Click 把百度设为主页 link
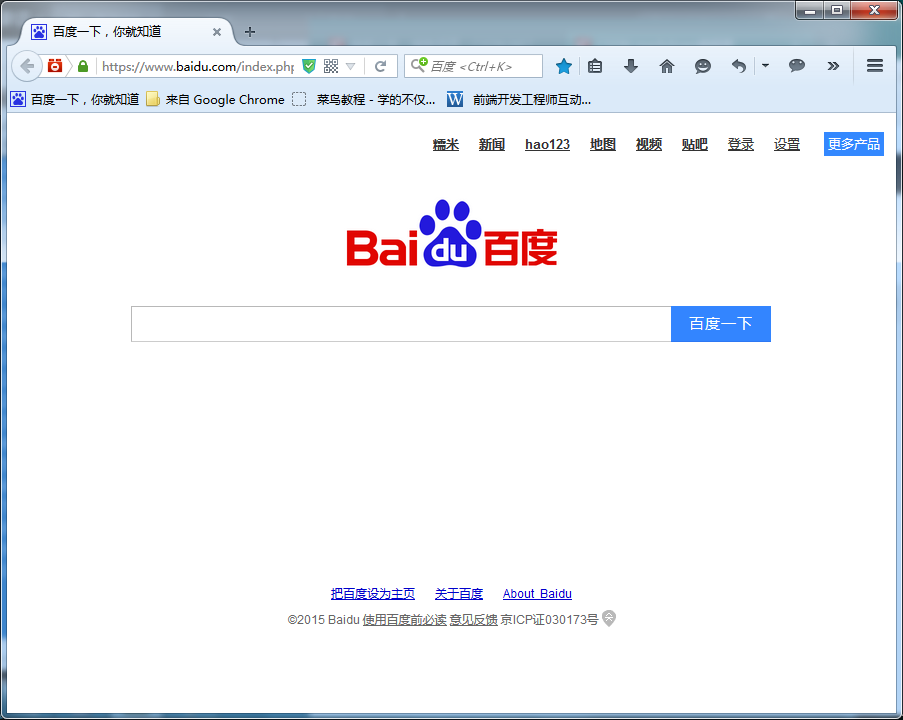The image size is (903, 720). 373,594
